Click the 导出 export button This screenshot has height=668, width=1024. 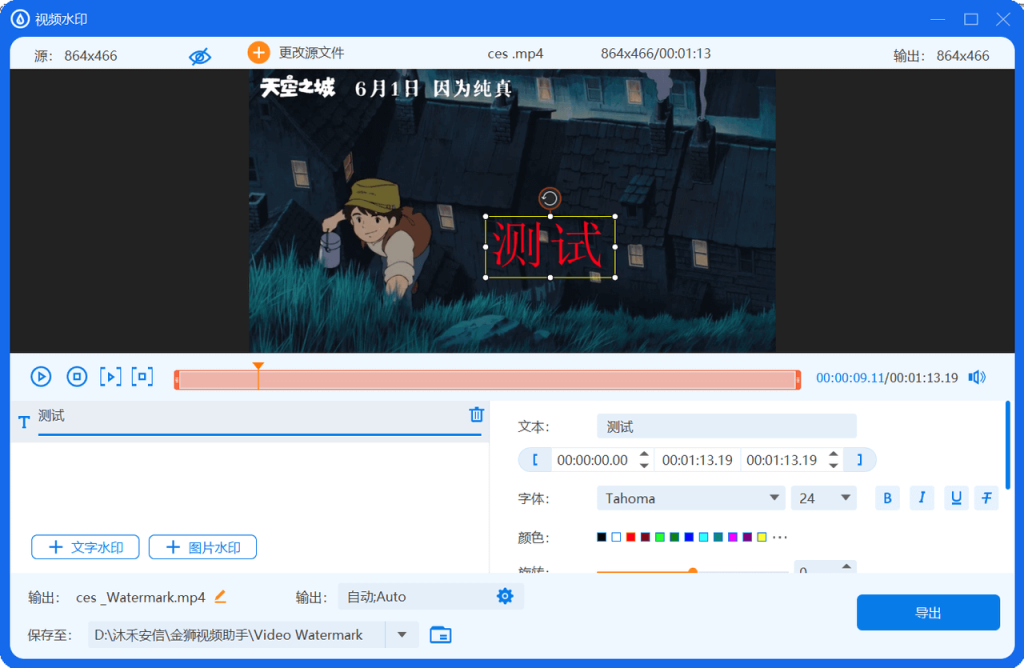pos(928,612)
